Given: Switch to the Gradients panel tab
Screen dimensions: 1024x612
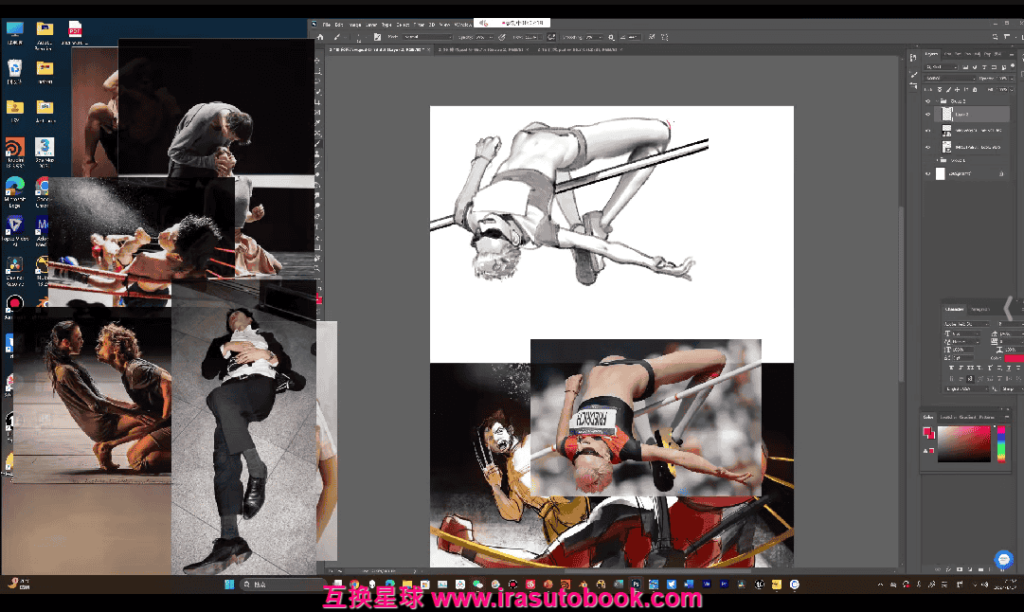Looking at the screenshot, I should pyautogui.click(x=967, y=417).
